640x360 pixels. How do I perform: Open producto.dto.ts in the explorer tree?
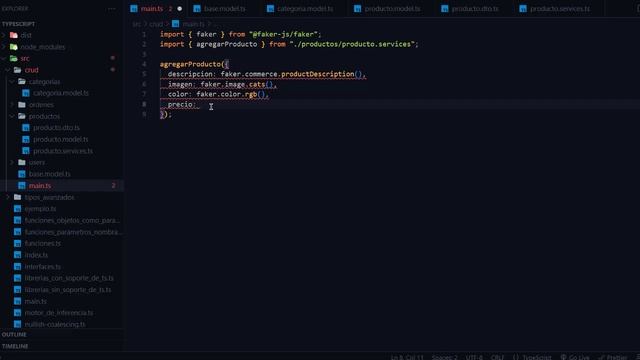click(56, 128)
